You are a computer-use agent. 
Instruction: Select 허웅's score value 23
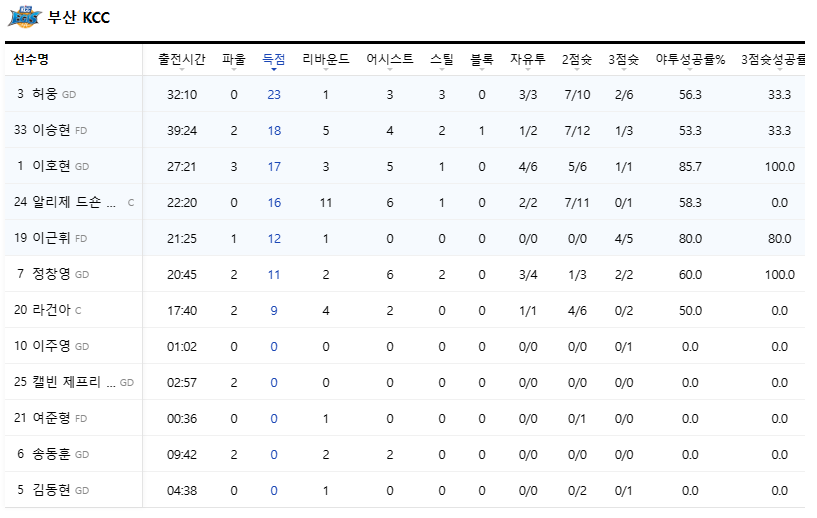coord(274,95)
